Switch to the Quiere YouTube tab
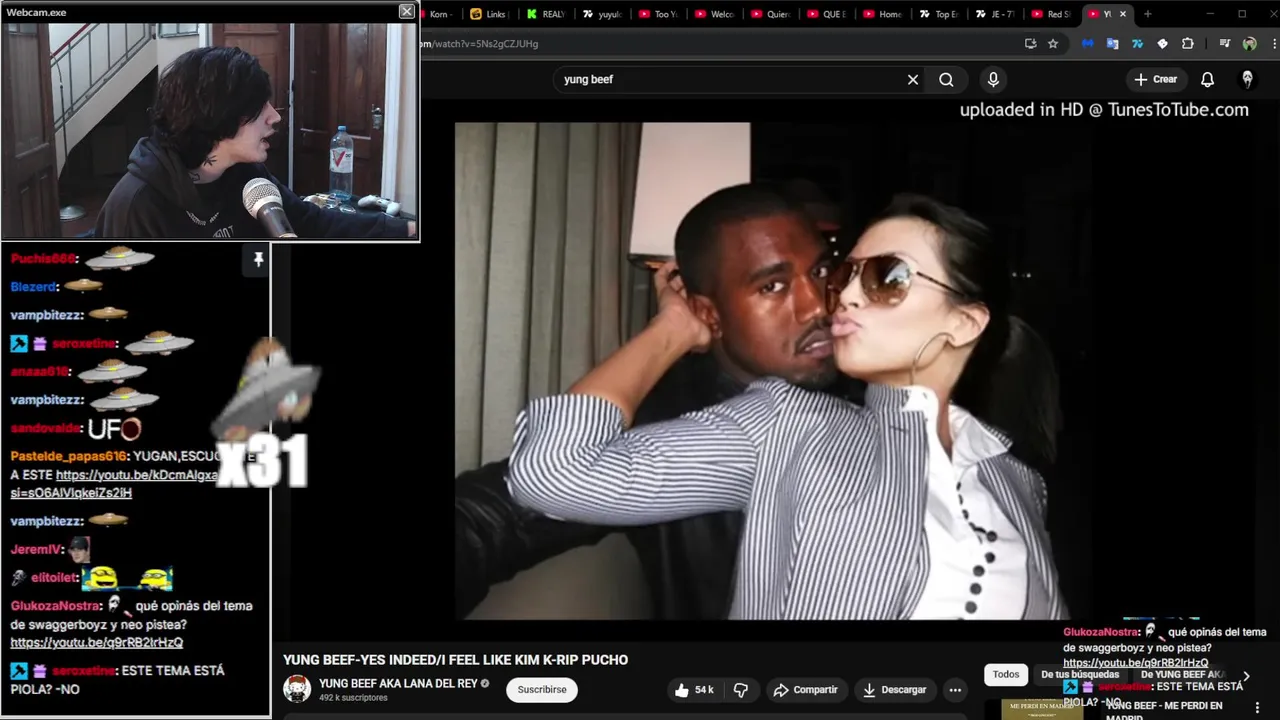1280x720 pixels. pos(770,14)
